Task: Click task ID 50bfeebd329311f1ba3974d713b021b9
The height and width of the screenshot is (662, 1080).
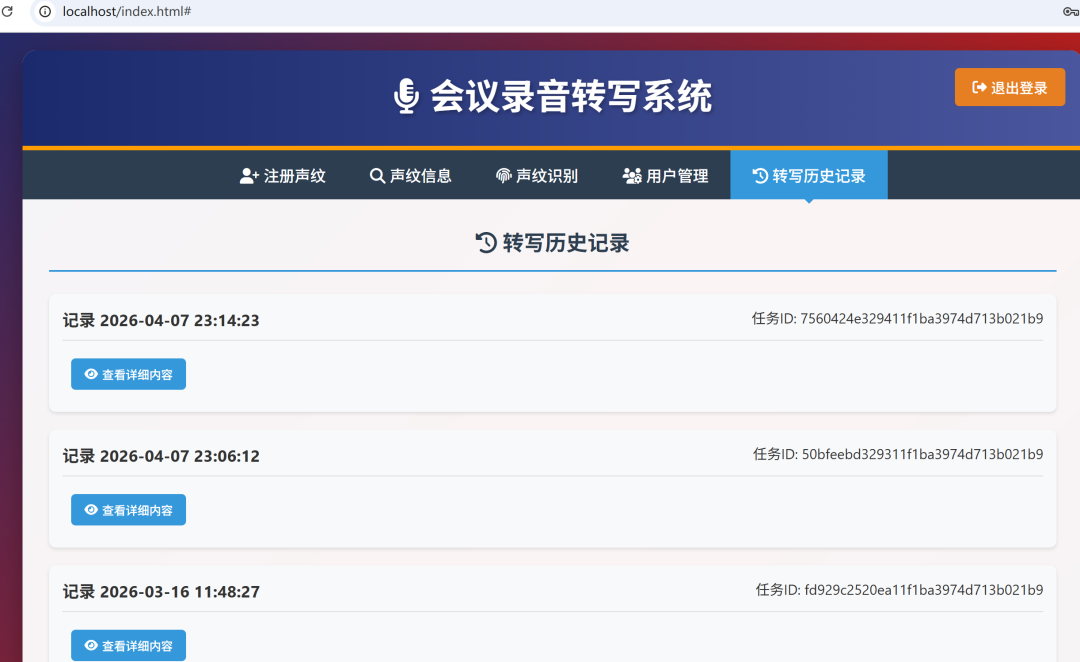Action: coord(897,454)
